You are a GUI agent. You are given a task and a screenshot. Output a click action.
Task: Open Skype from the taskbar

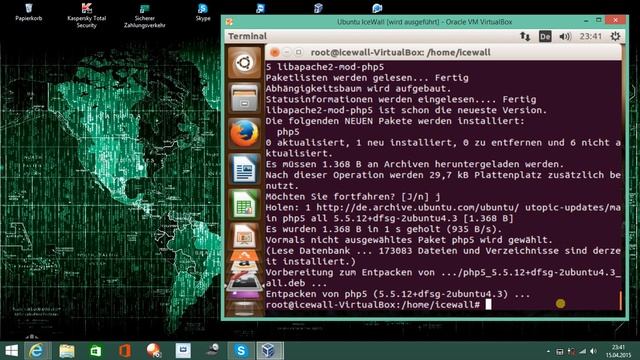pyautogui.click(x=241, y=351)
